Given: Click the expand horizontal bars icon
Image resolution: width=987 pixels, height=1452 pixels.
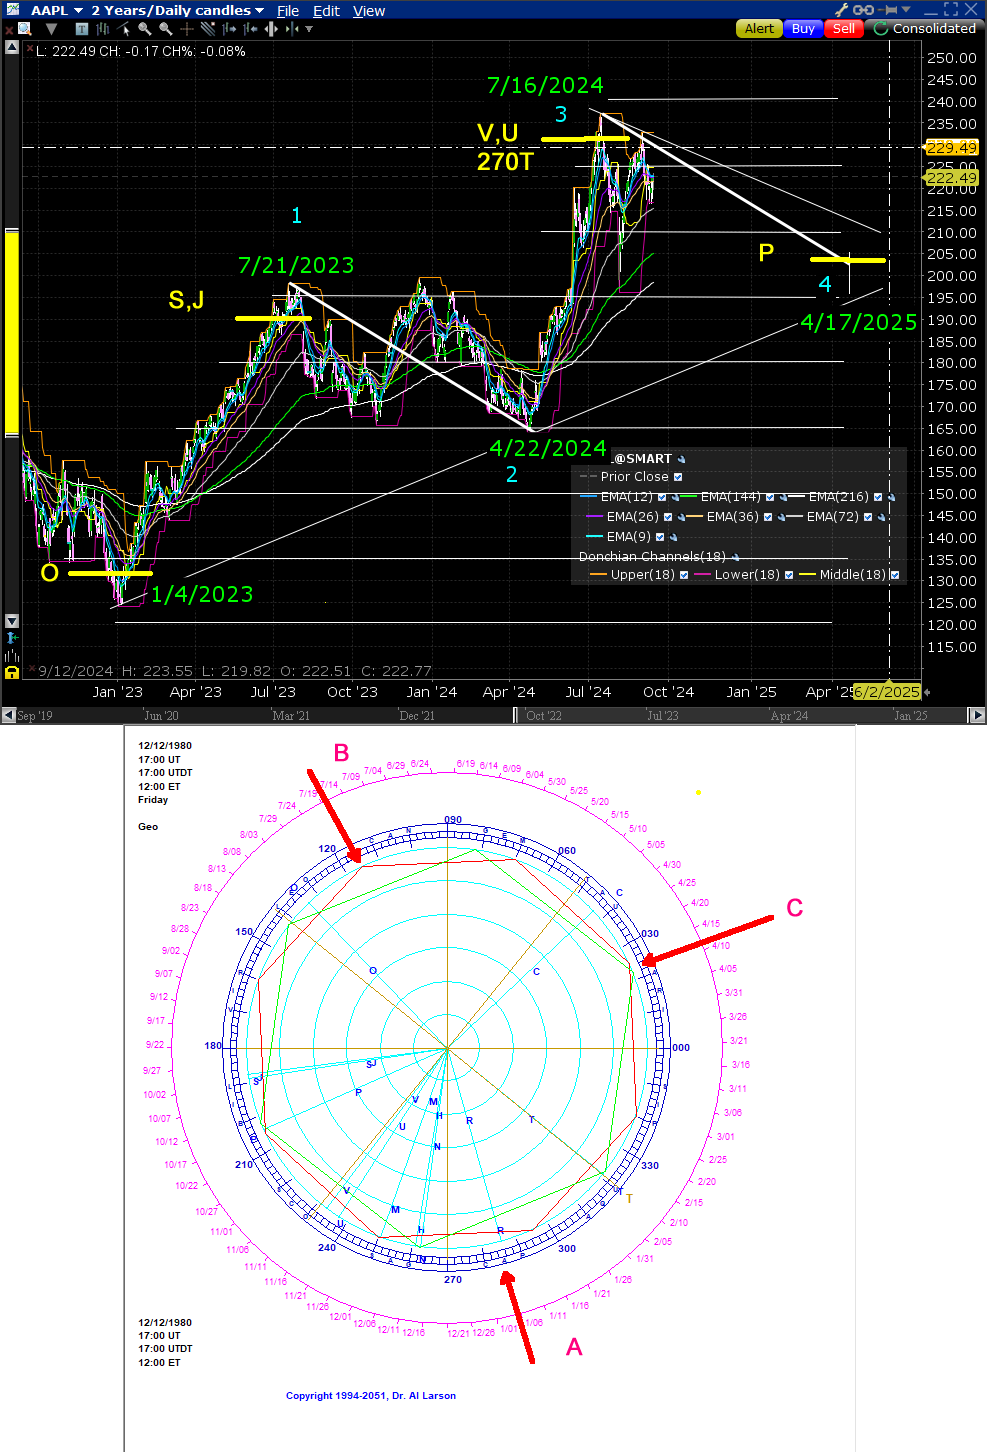Looking at the screenshot, I should (x=271, y=29).
